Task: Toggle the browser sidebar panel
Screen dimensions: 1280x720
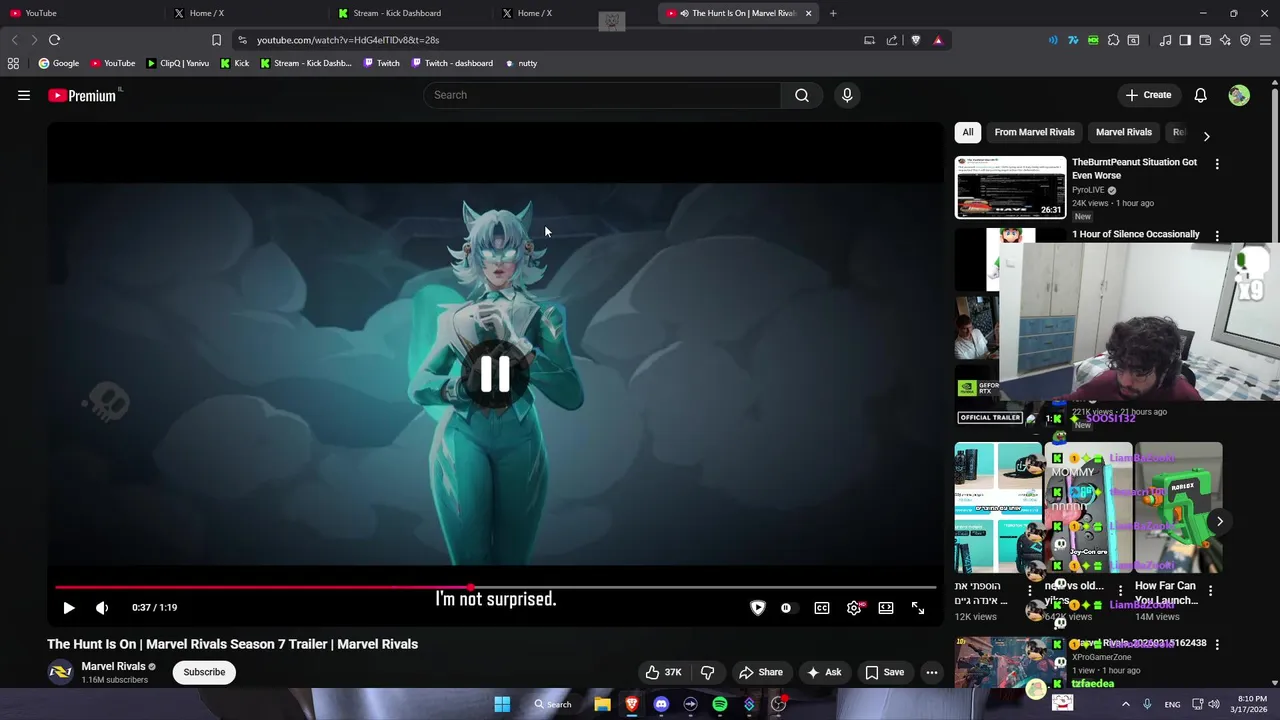Action: tap(1185, 40)
